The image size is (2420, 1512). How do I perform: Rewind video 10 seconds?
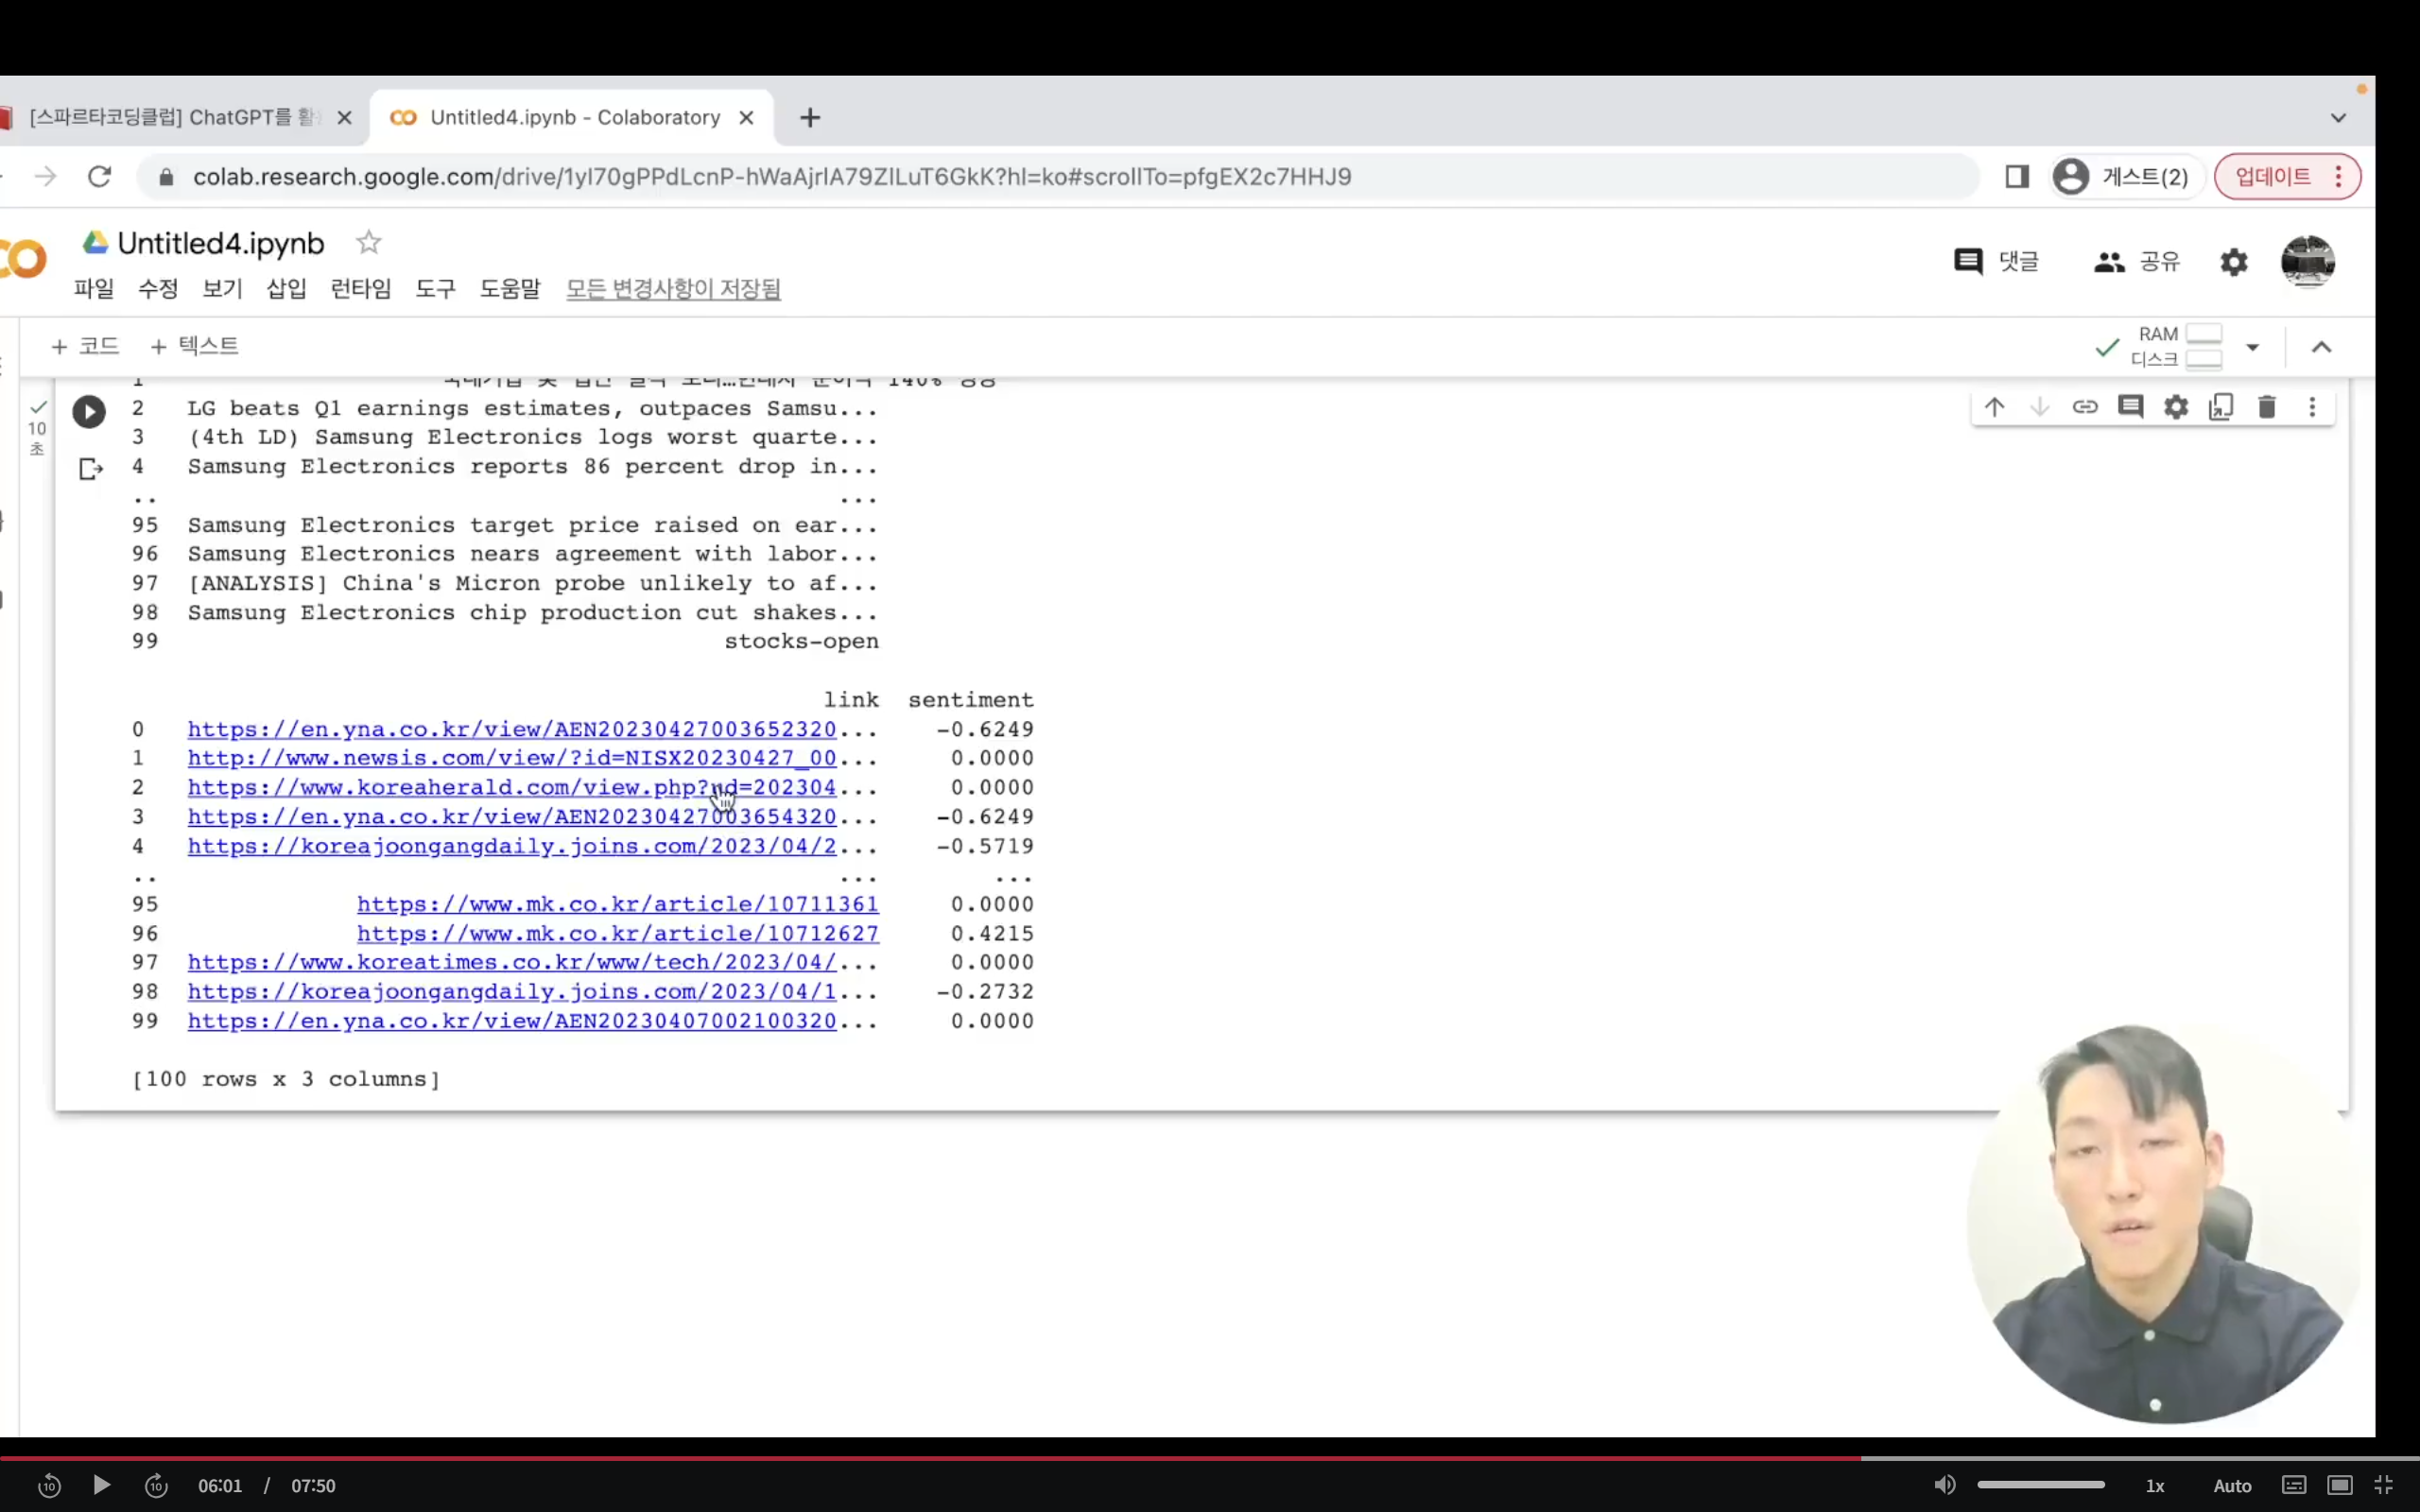[49, 1486]
